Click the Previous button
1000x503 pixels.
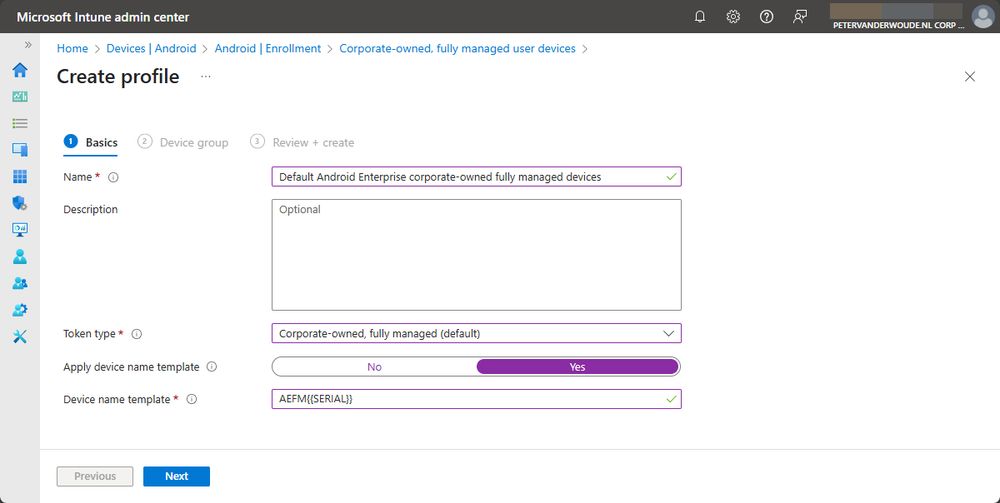tap(95, 476)
